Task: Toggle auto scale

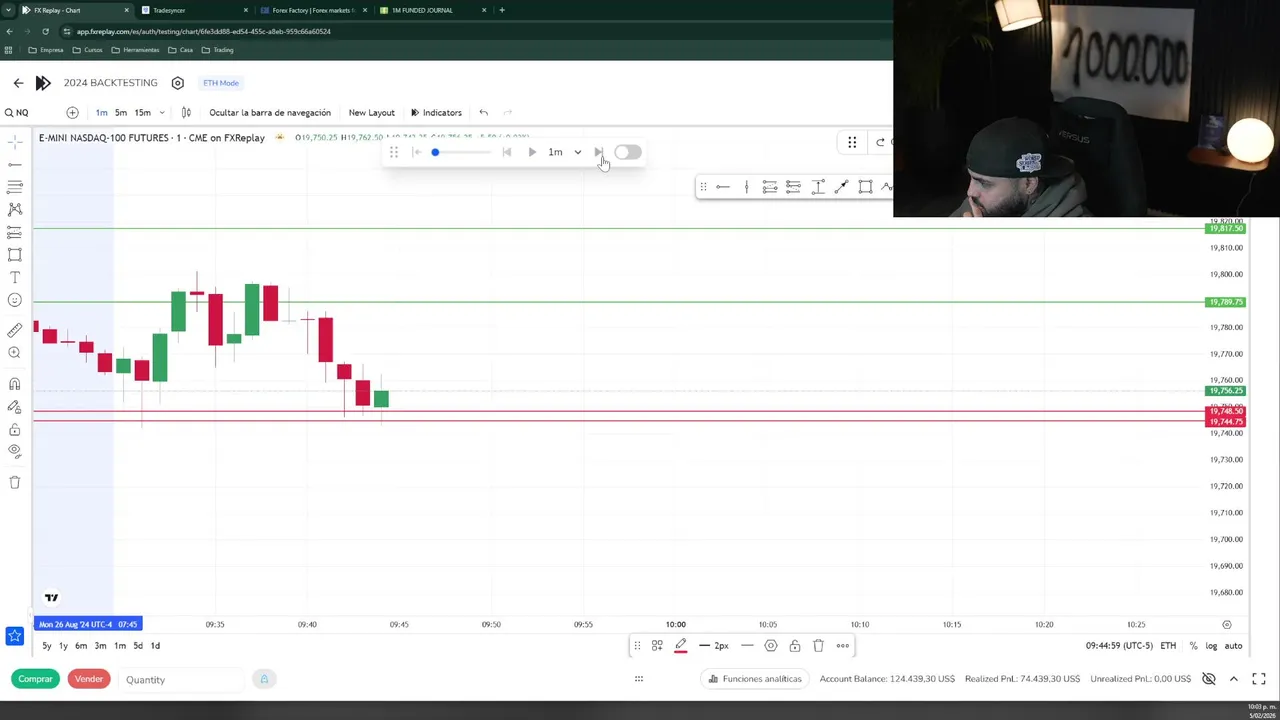Action: (1233, 646)
